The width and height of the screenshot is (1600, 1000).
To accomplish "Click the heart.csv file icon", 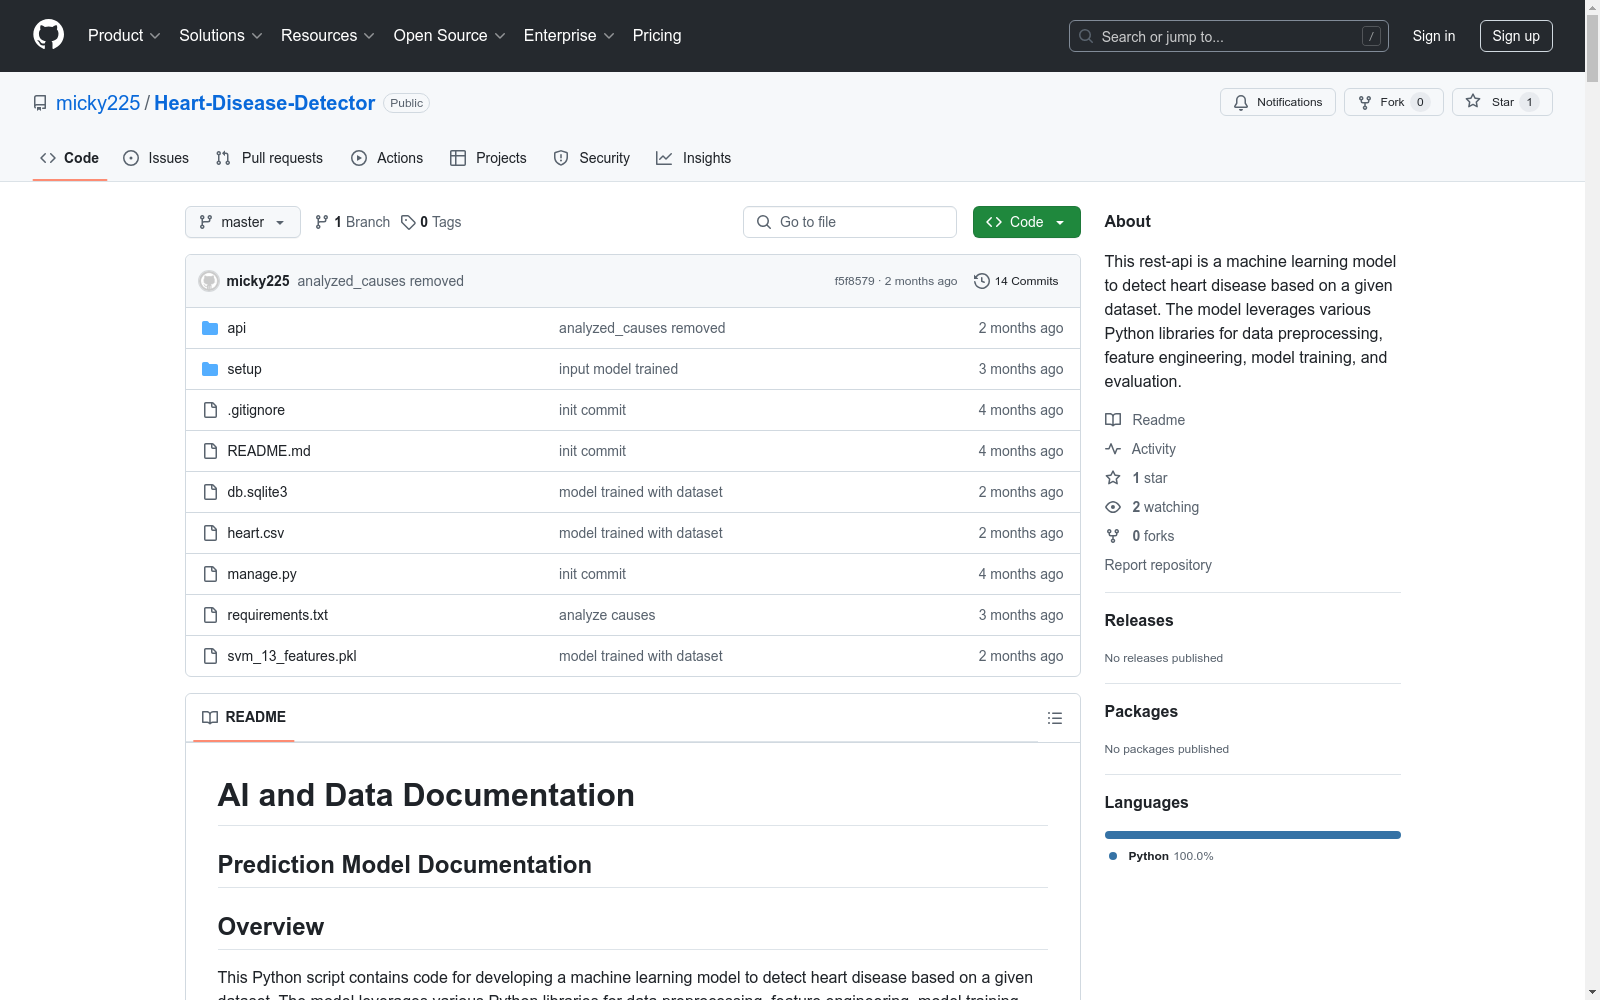I will 210,533.
